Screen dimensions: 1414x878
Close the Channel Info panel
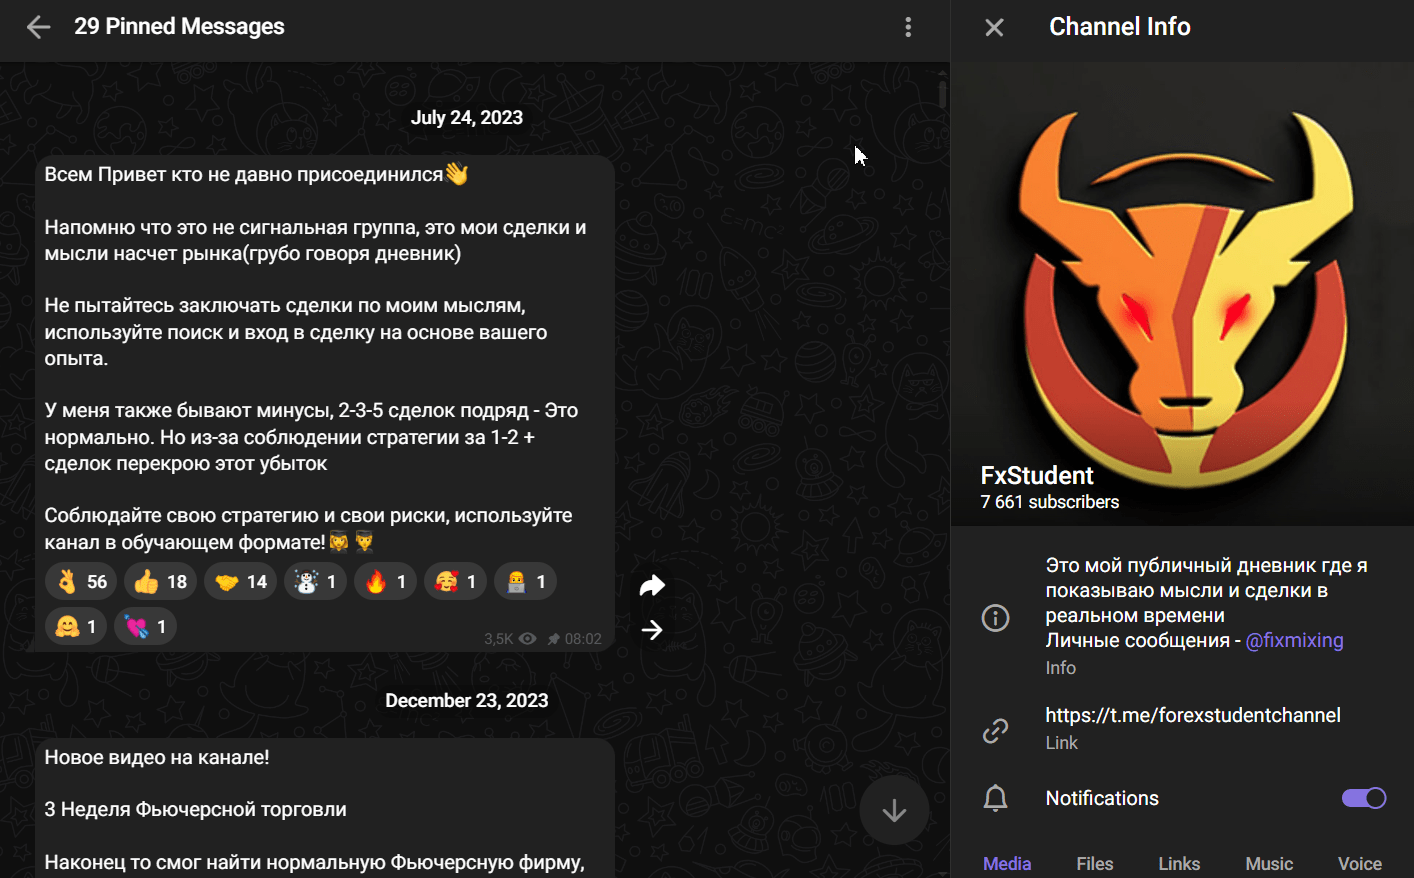(994, 27)
